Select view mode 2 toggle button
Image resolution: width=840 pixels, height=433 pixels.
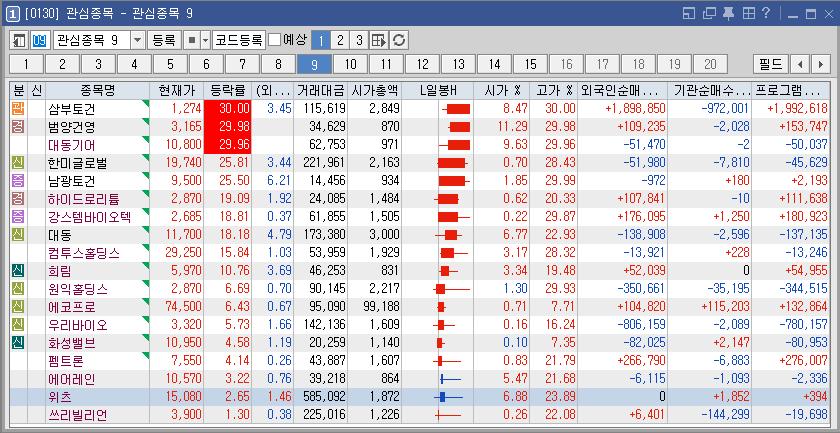click(x=340, y=40)
